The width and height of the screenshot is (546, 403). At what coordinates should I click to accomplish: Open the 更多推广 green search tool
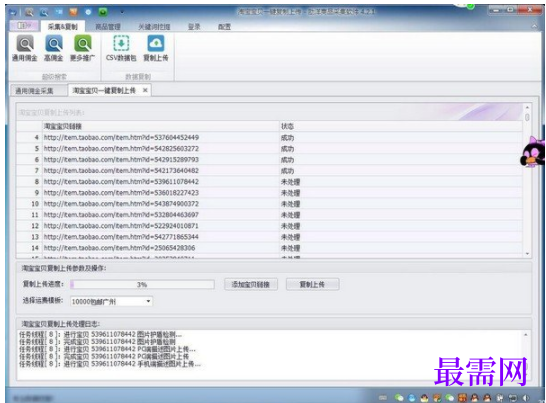point(83,48)
